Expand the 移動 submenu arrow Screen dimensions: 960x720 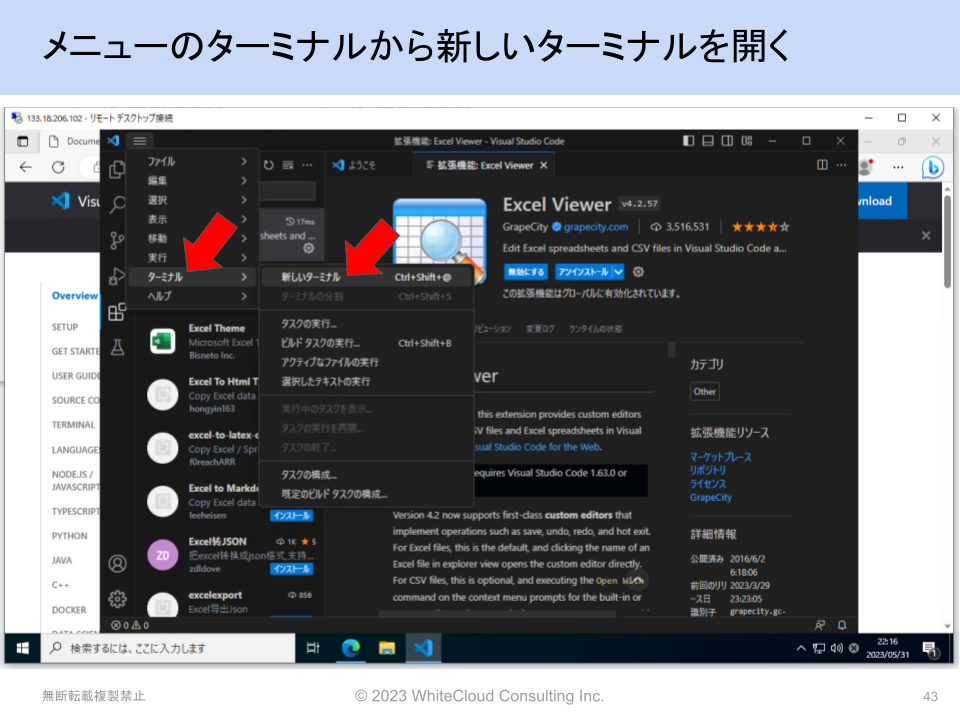(x=244, y=238)
